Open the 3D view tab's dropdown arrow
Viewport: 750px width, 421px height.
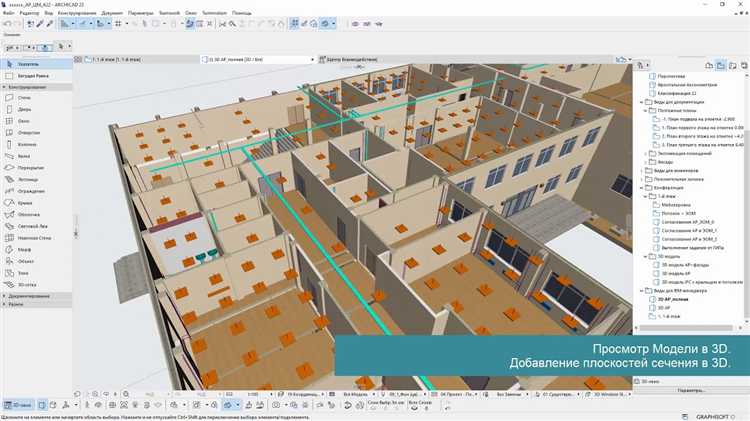click(x=312, y=60)
